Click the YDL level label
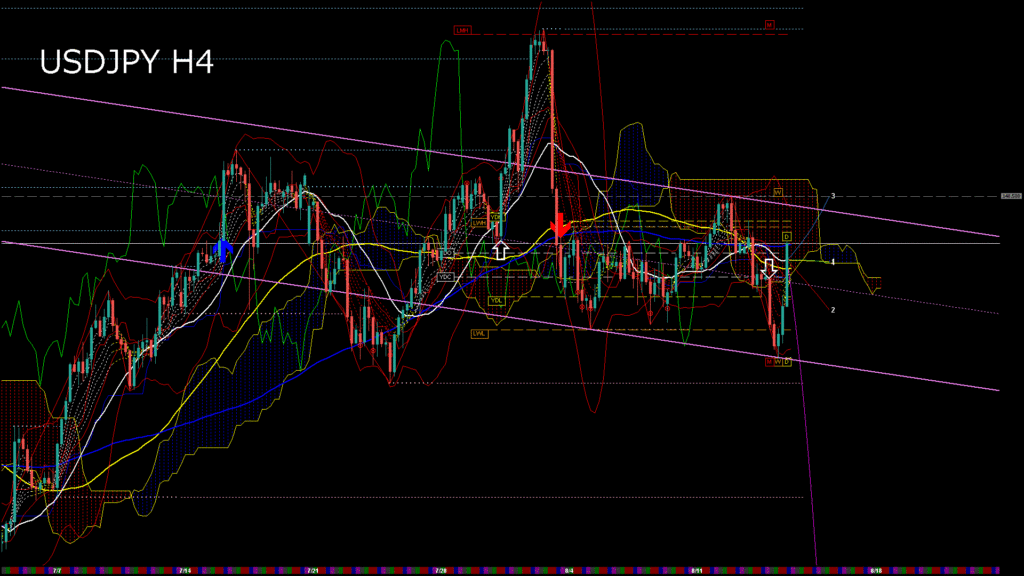The width and height of the screenshot is (1024, 576). (x=495, y=300)
